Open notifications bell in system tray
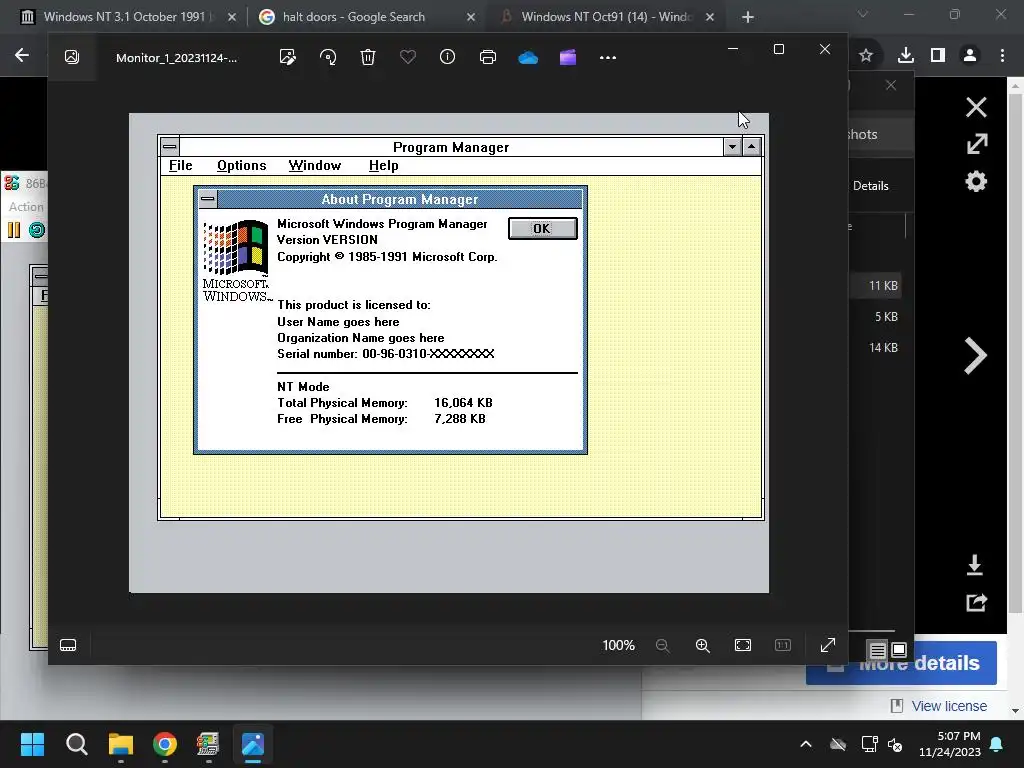Screen dimensions: 1024x768 (x=997, y=744)
